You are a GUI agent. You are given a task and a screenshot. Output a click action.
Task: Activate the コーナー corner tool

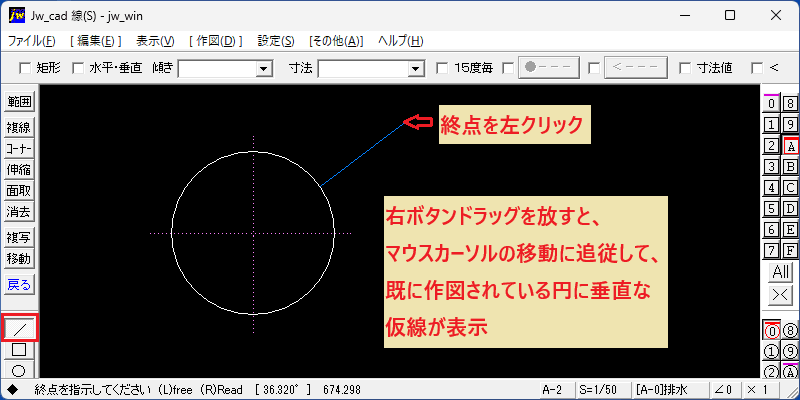pyautogui.click(x=19, y=148)
